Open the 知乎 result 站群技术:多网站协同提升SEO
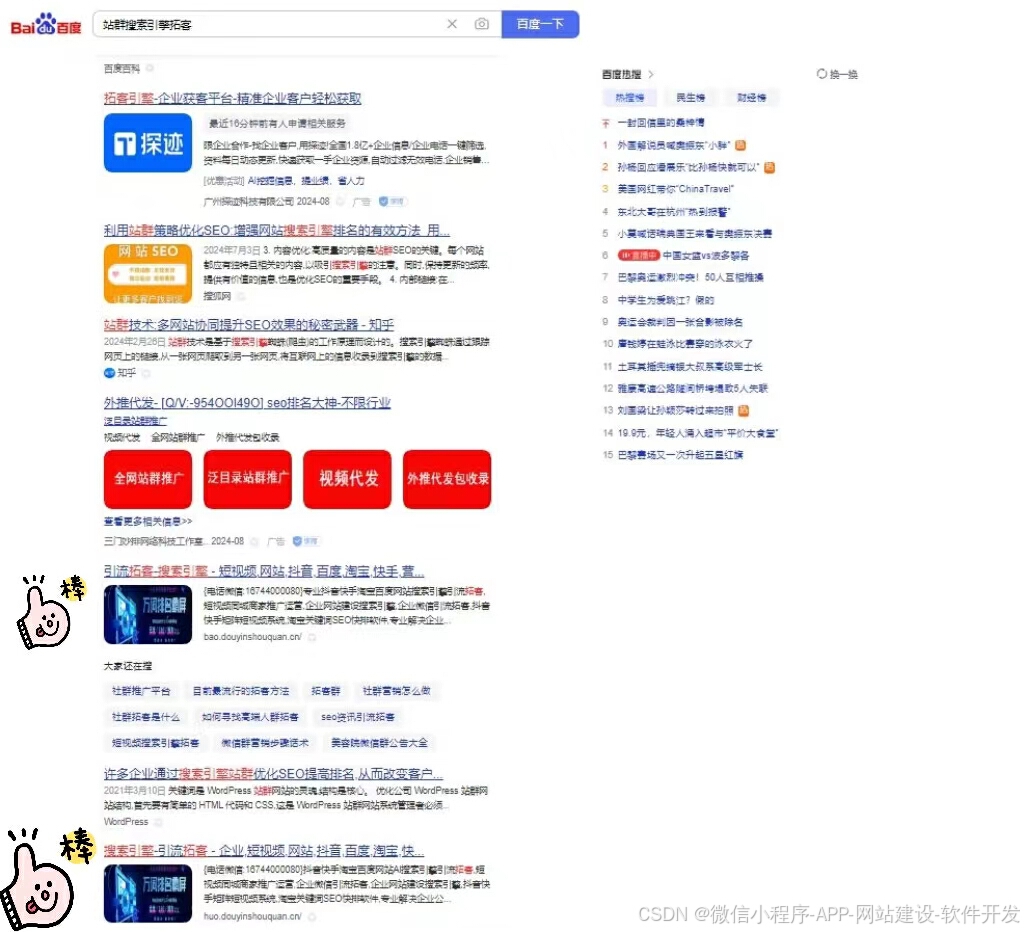The height and width of the screenshot is (932, 1024). (x=249, y=325)
